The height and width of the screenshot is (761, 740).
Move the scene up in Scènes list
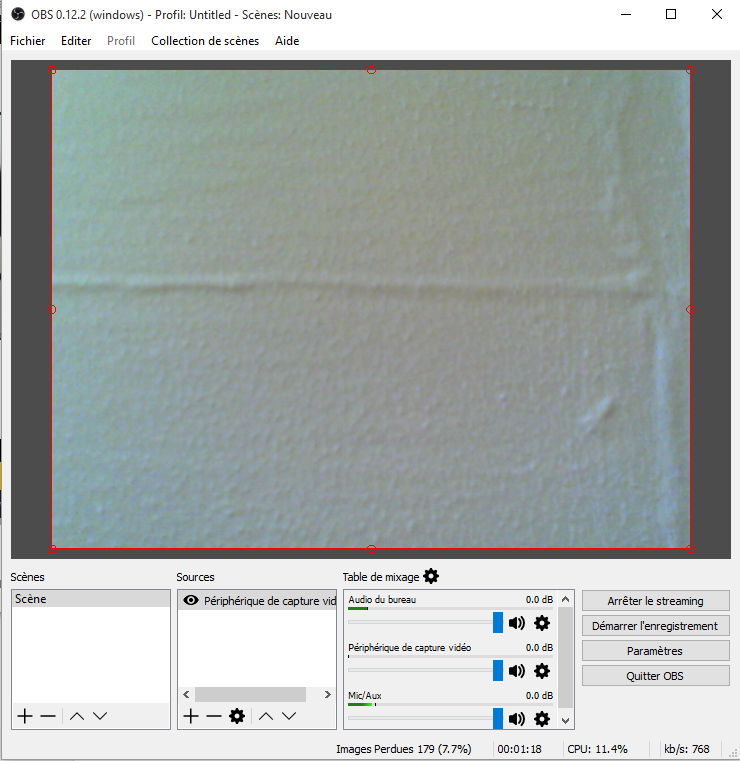point(76,716)
